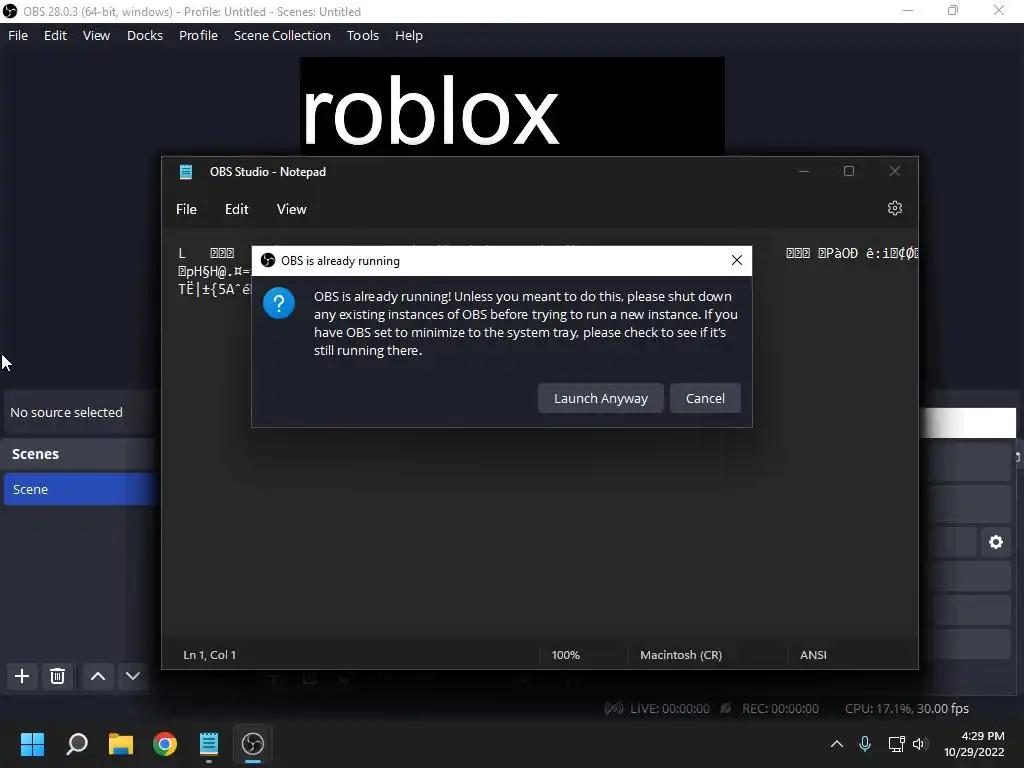Viewport: 1024px width, 768px height.
Task: Click the OBS logo in main title bar
Action: tap(10, 11)
